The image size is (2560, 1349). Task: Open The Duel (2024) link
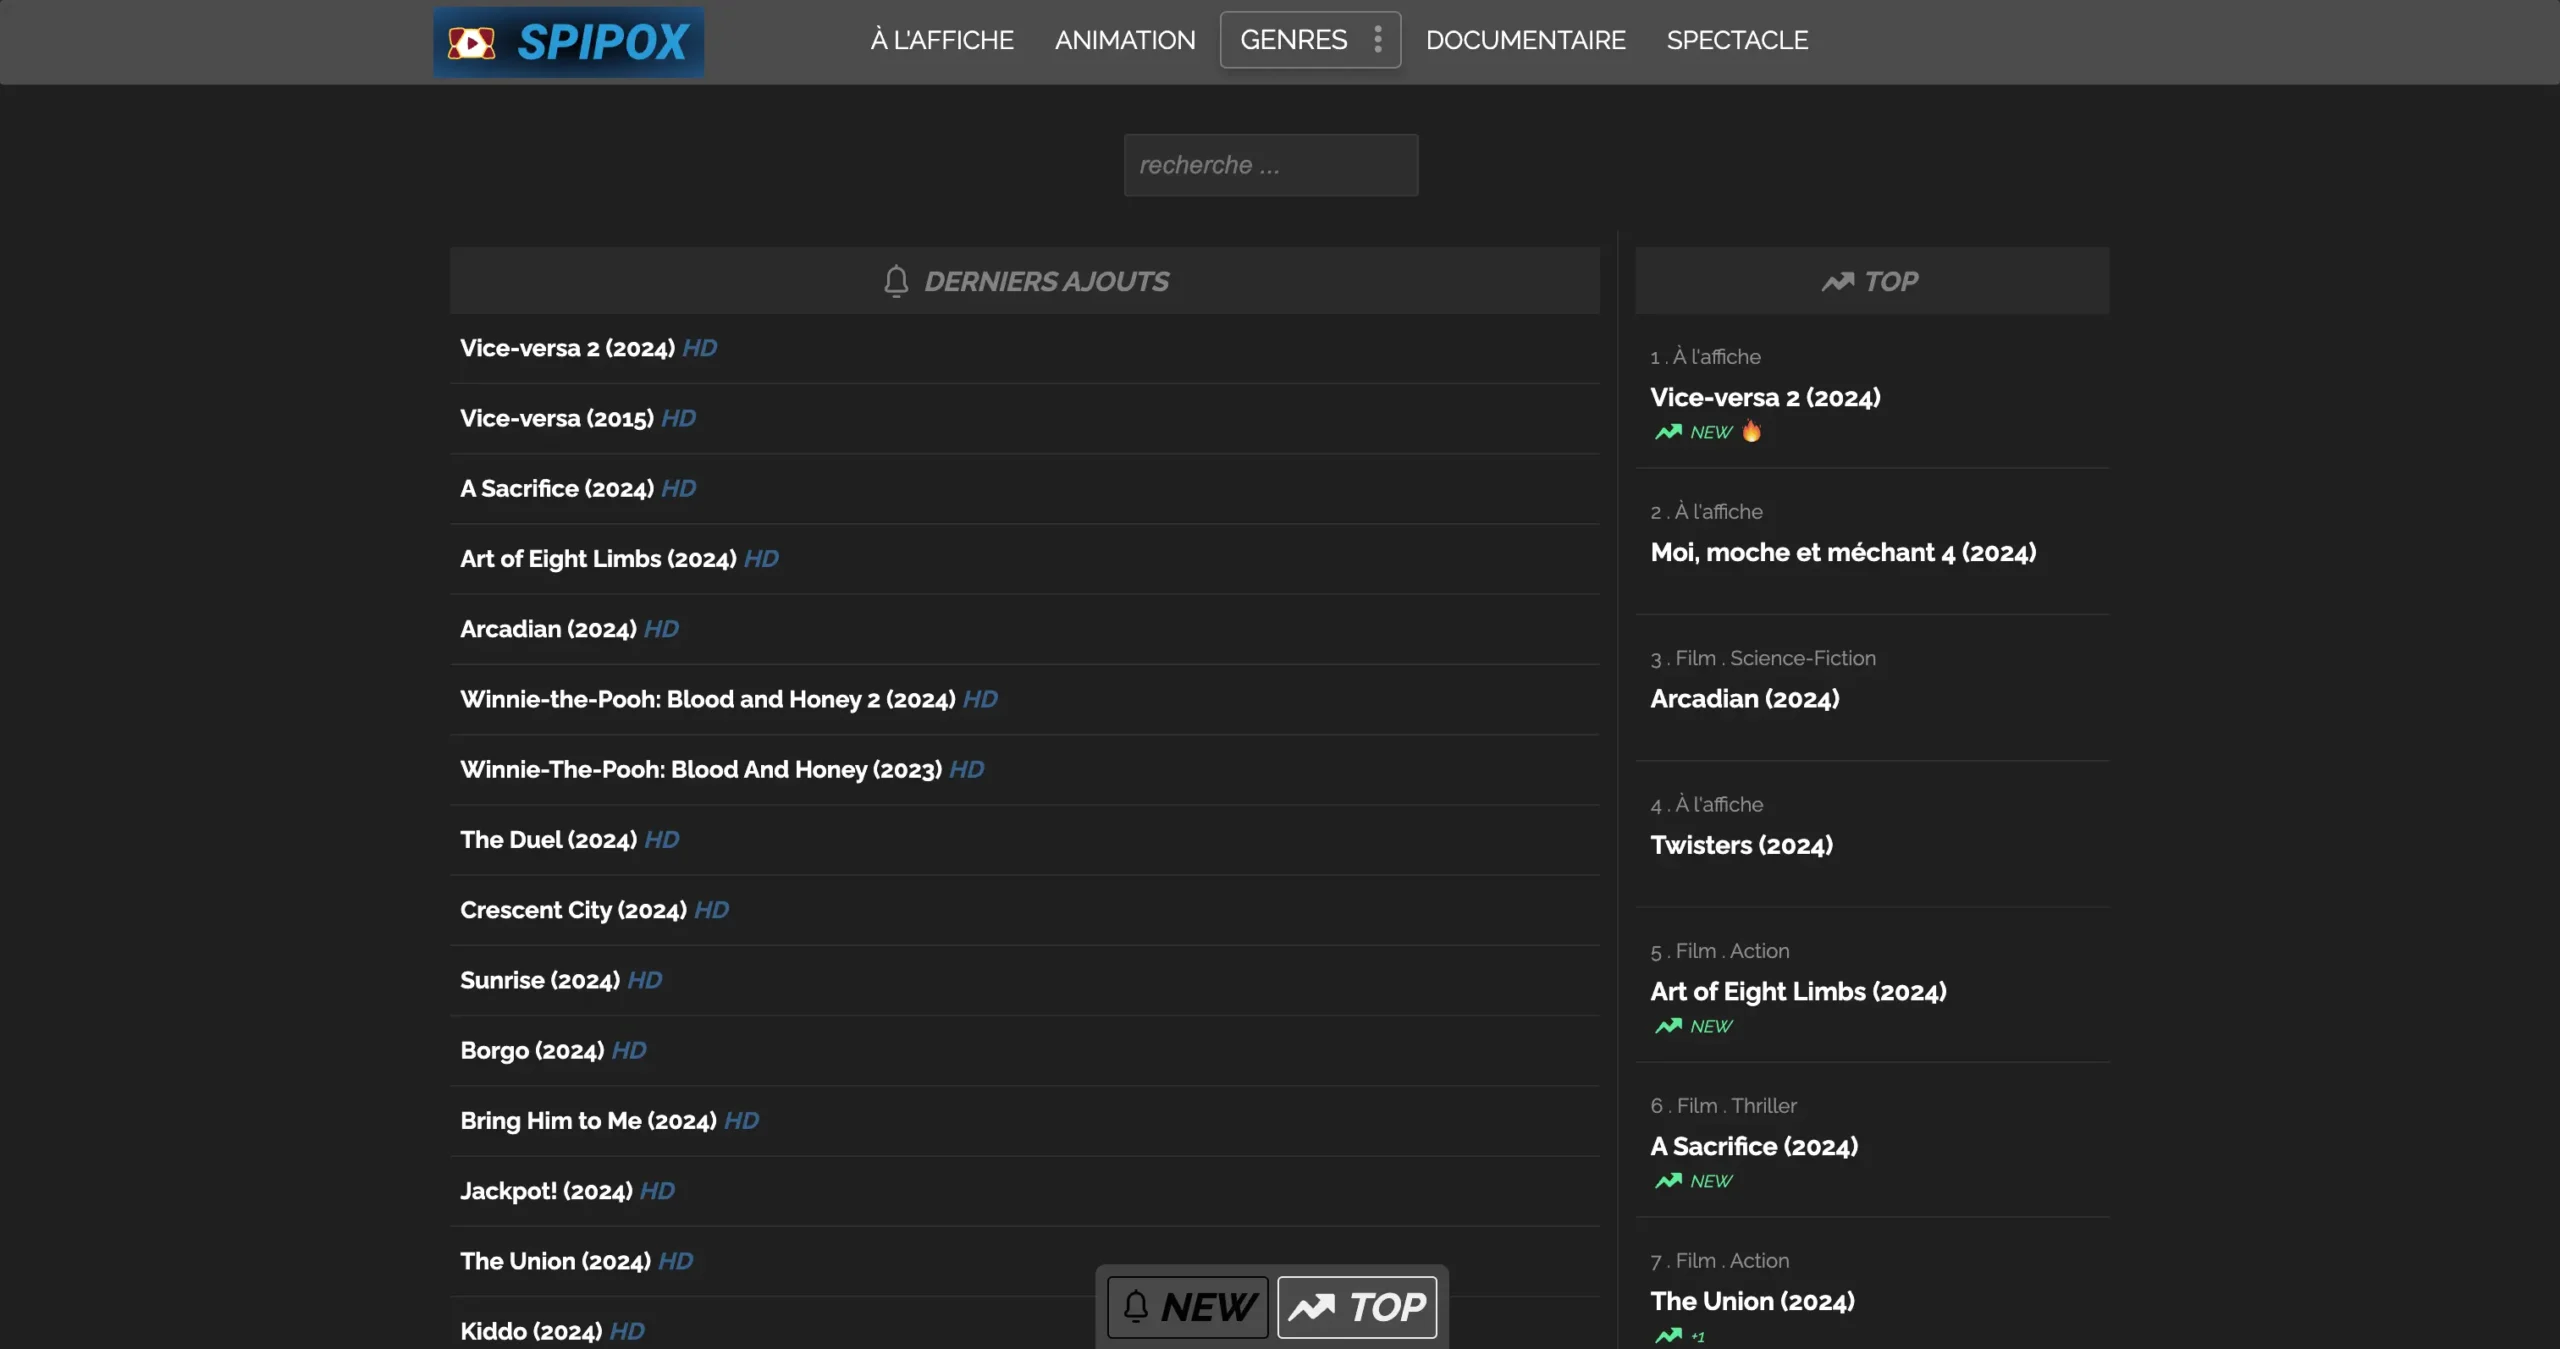point(548,839)
